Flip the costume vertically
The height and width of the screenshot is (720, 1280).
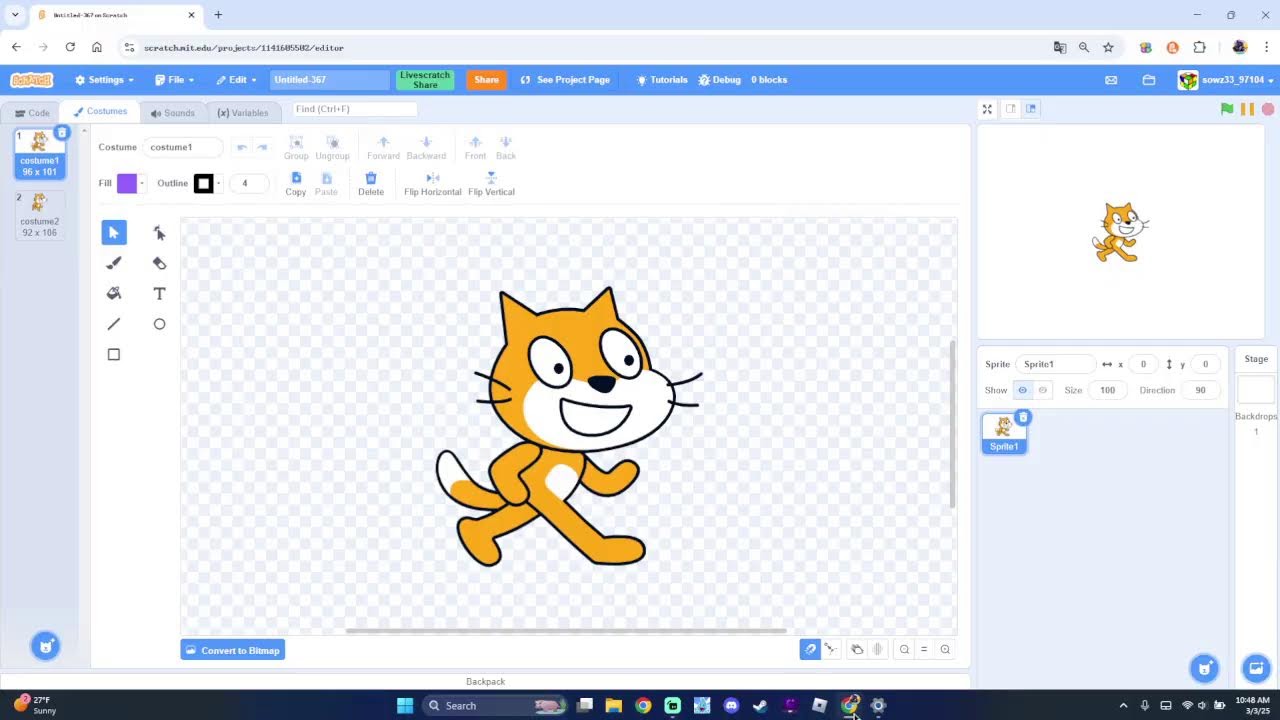[491, 184]
